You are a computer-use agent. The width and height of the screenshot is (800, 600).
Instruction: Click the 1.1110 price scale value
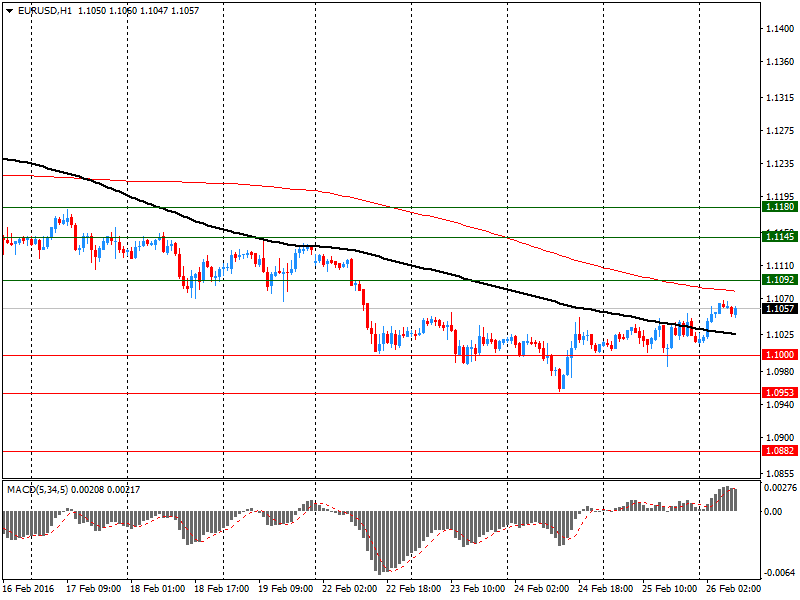click(781, 266)
